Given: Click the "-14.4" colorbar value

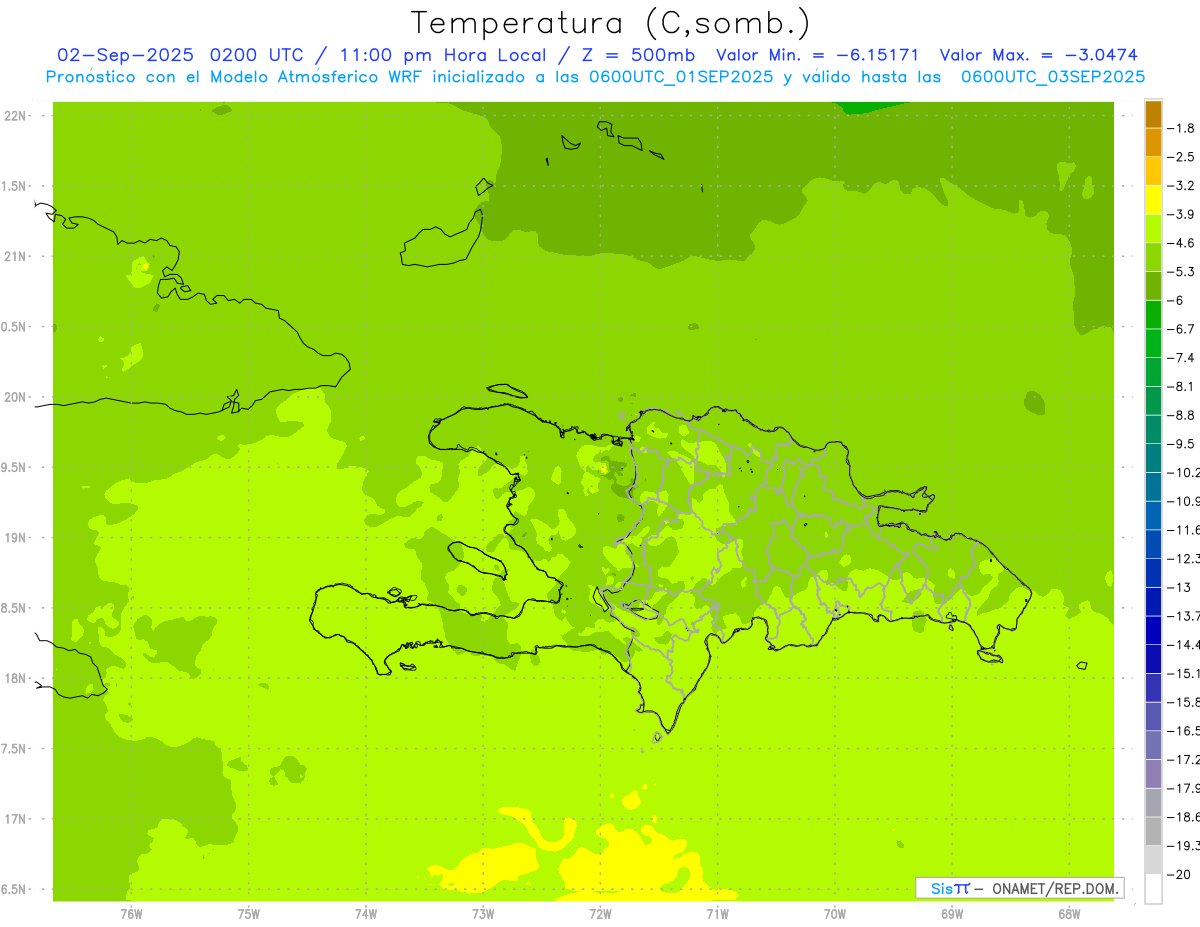Looking at the screenshot, I should point(1185,645).
